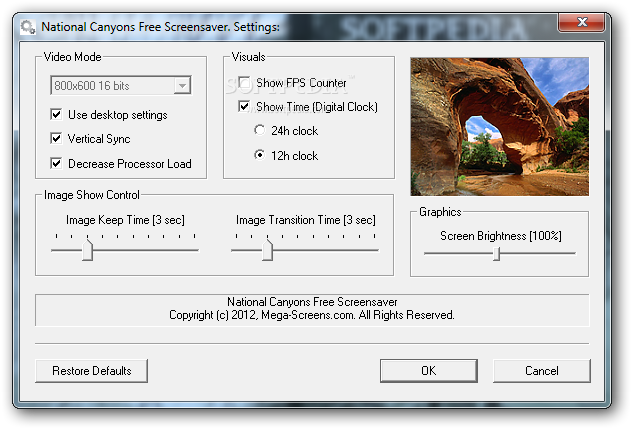The height and width of the screenshot is (429, 632).
Task: Click Restore Defaults button
Action: point(91,371)
